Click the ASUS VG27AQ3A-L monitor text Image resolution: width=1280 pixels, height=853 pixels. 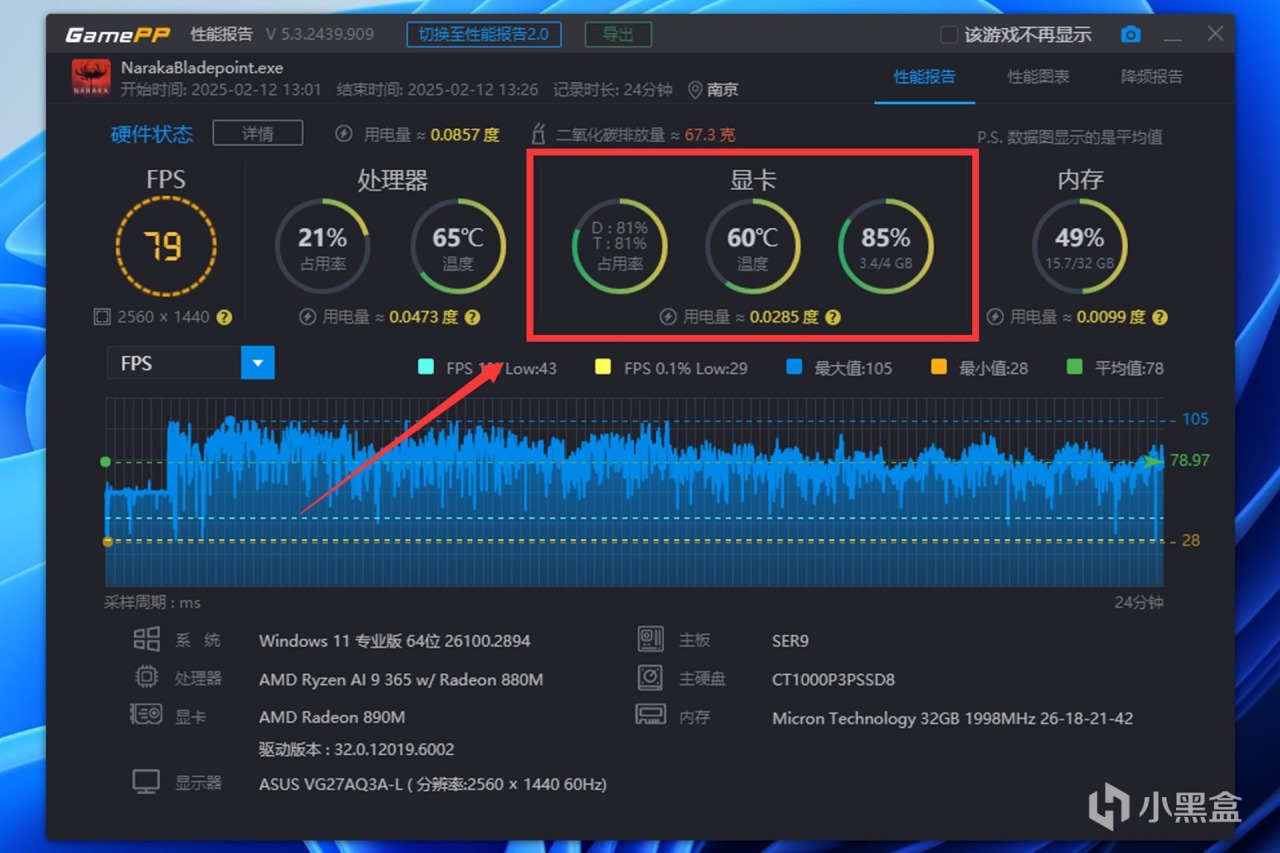[433, 784]
